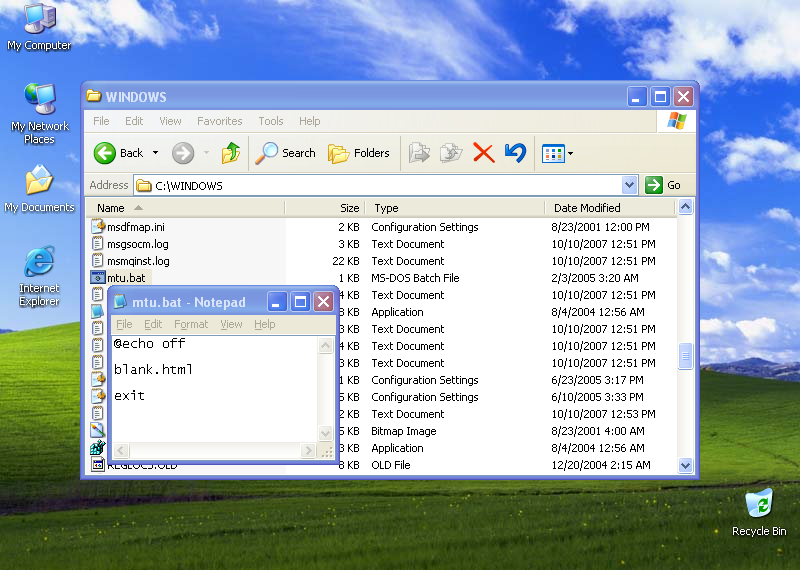Open My Network Places desktop icon
Screen dimensions: 800x570
pyautogui.click(x=39, y=113)
